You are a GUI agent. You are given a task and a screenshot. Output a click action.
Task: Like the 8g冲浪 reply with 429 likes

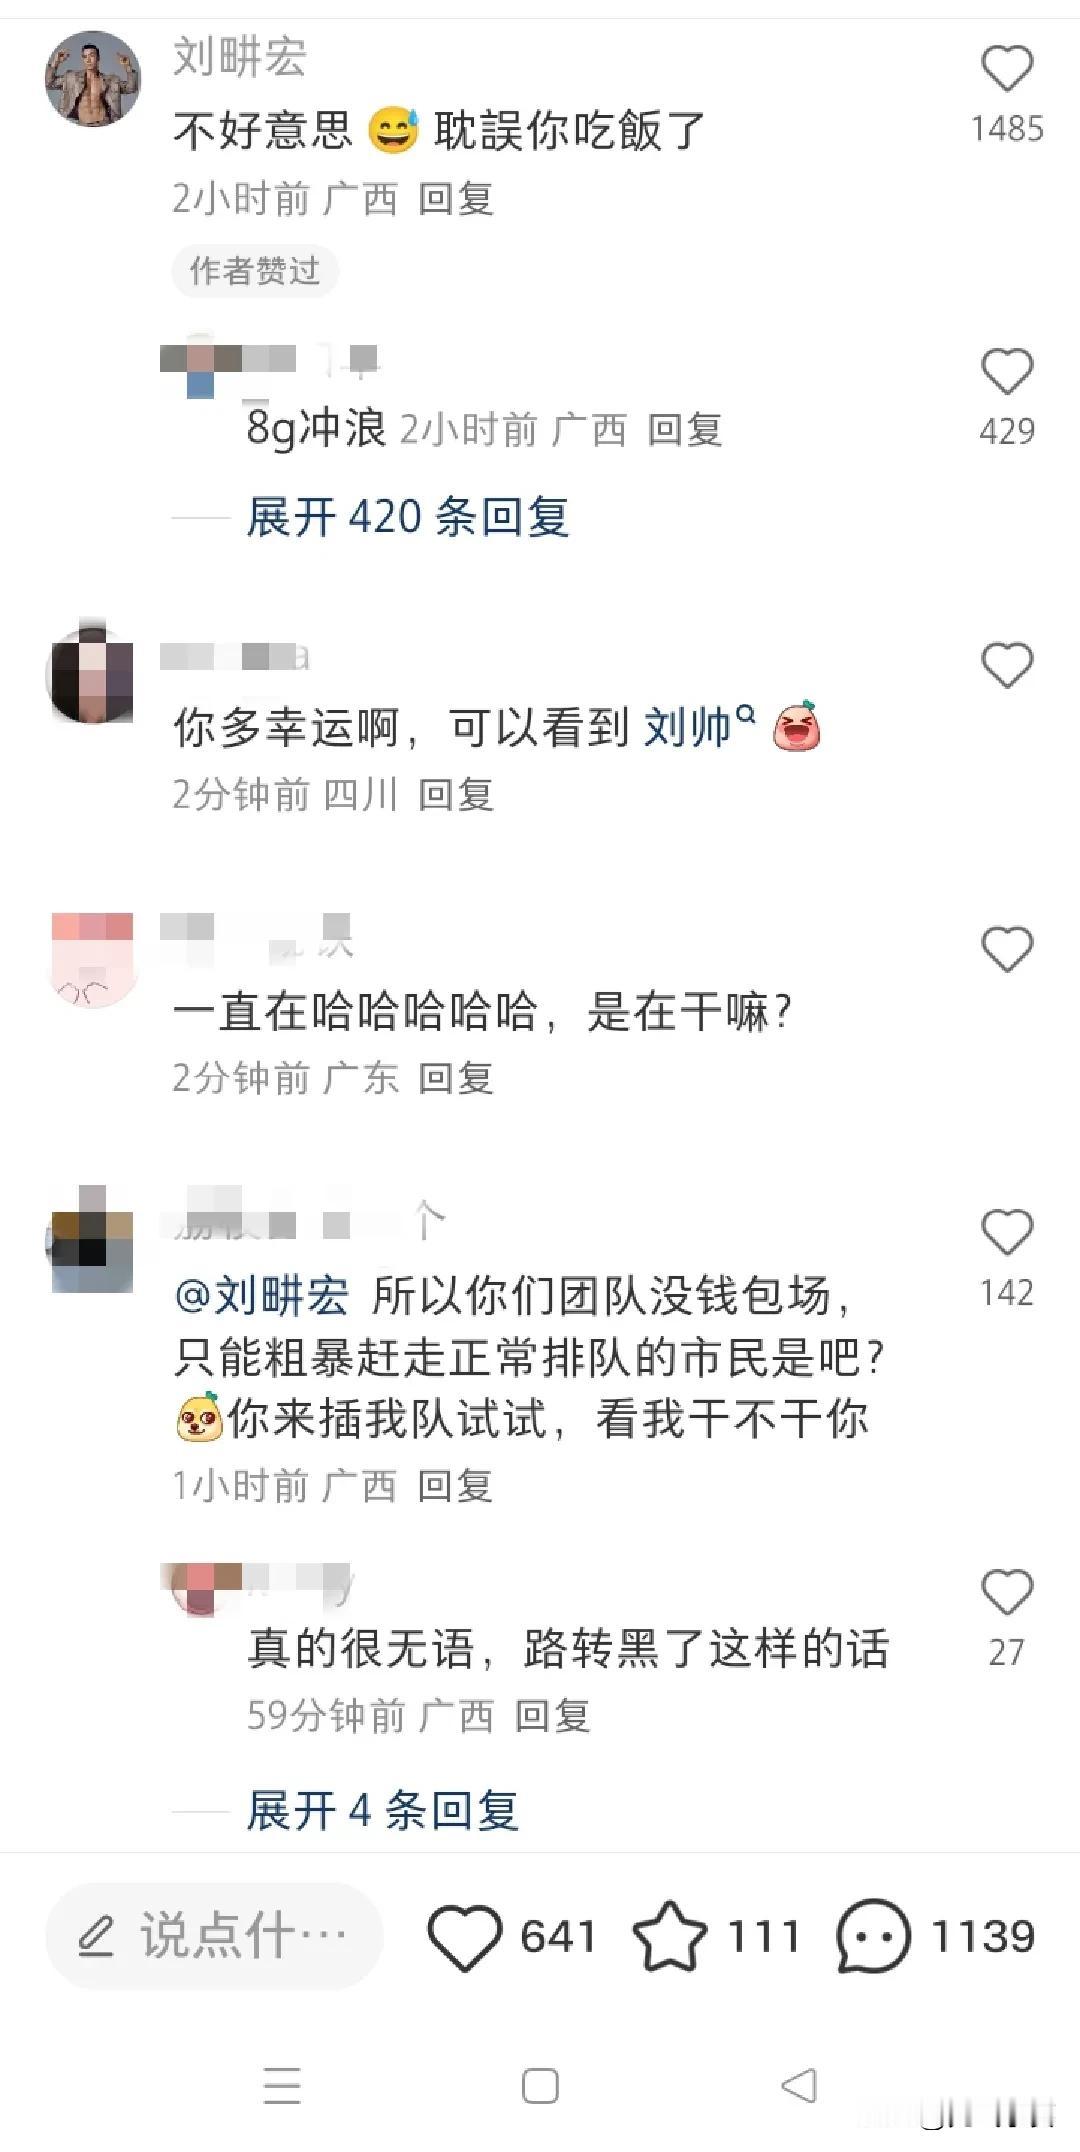1006,372
